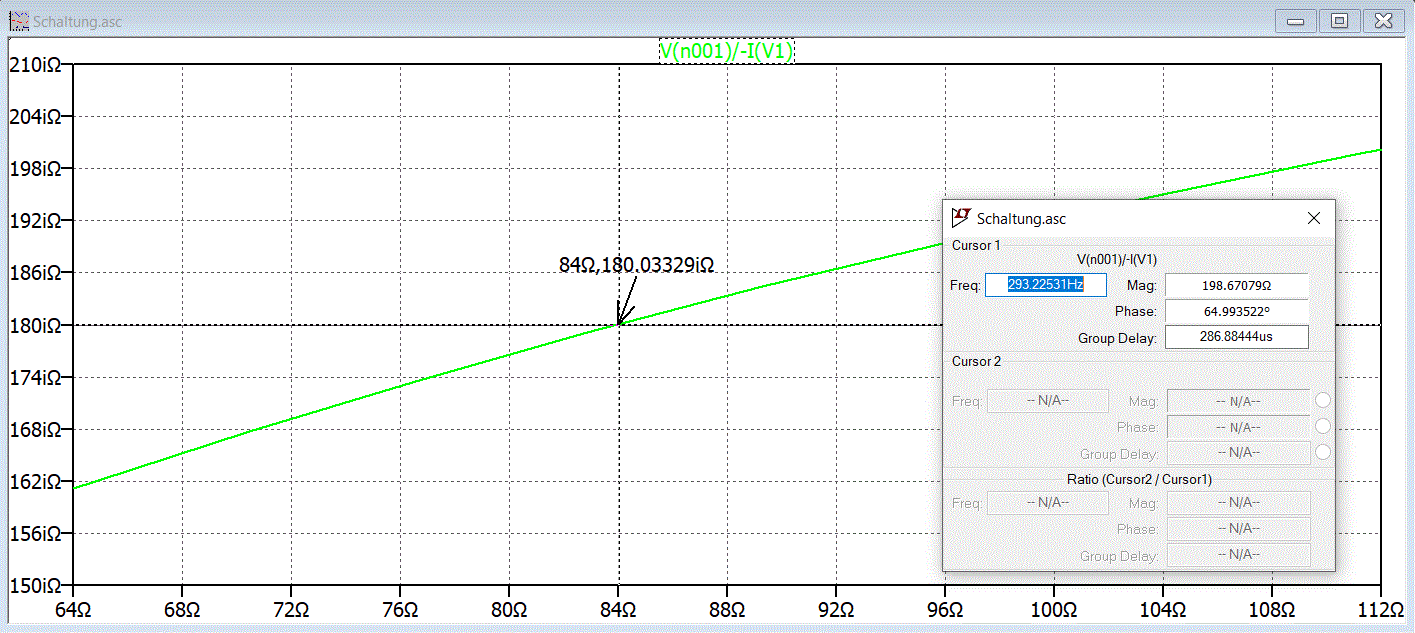The image size is (1415, 633).
Task: Click the 150iΩ vertical axis label
Action: (36, 585)
